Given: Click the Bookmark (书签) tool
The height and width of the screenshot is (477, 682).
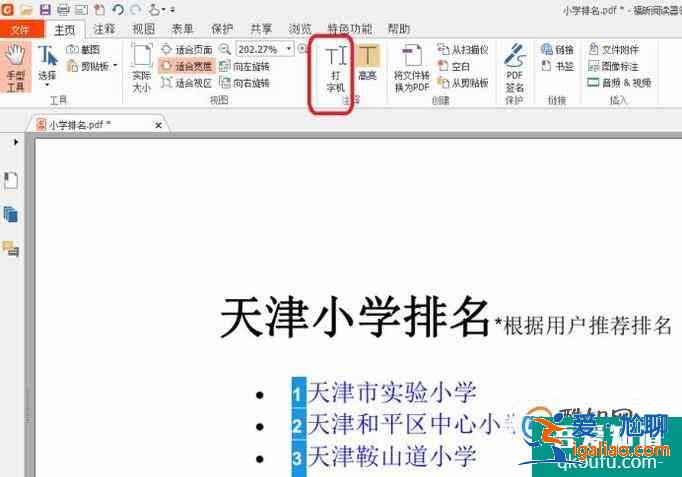Looking at the screenshot, I should [x=558, y=66].
